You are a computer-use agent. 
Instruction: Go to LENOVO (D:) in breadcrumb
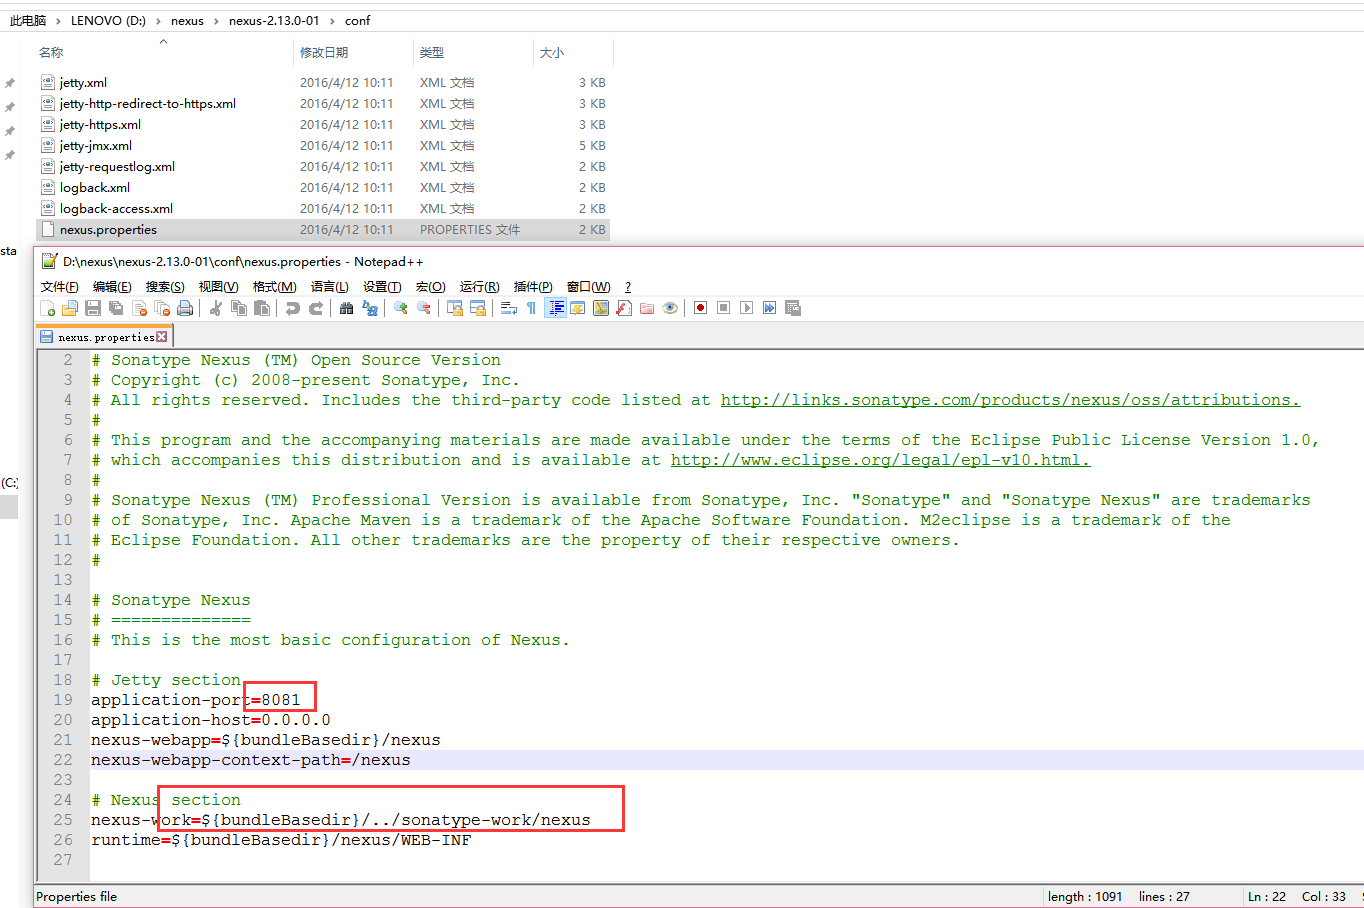point(108,21)
